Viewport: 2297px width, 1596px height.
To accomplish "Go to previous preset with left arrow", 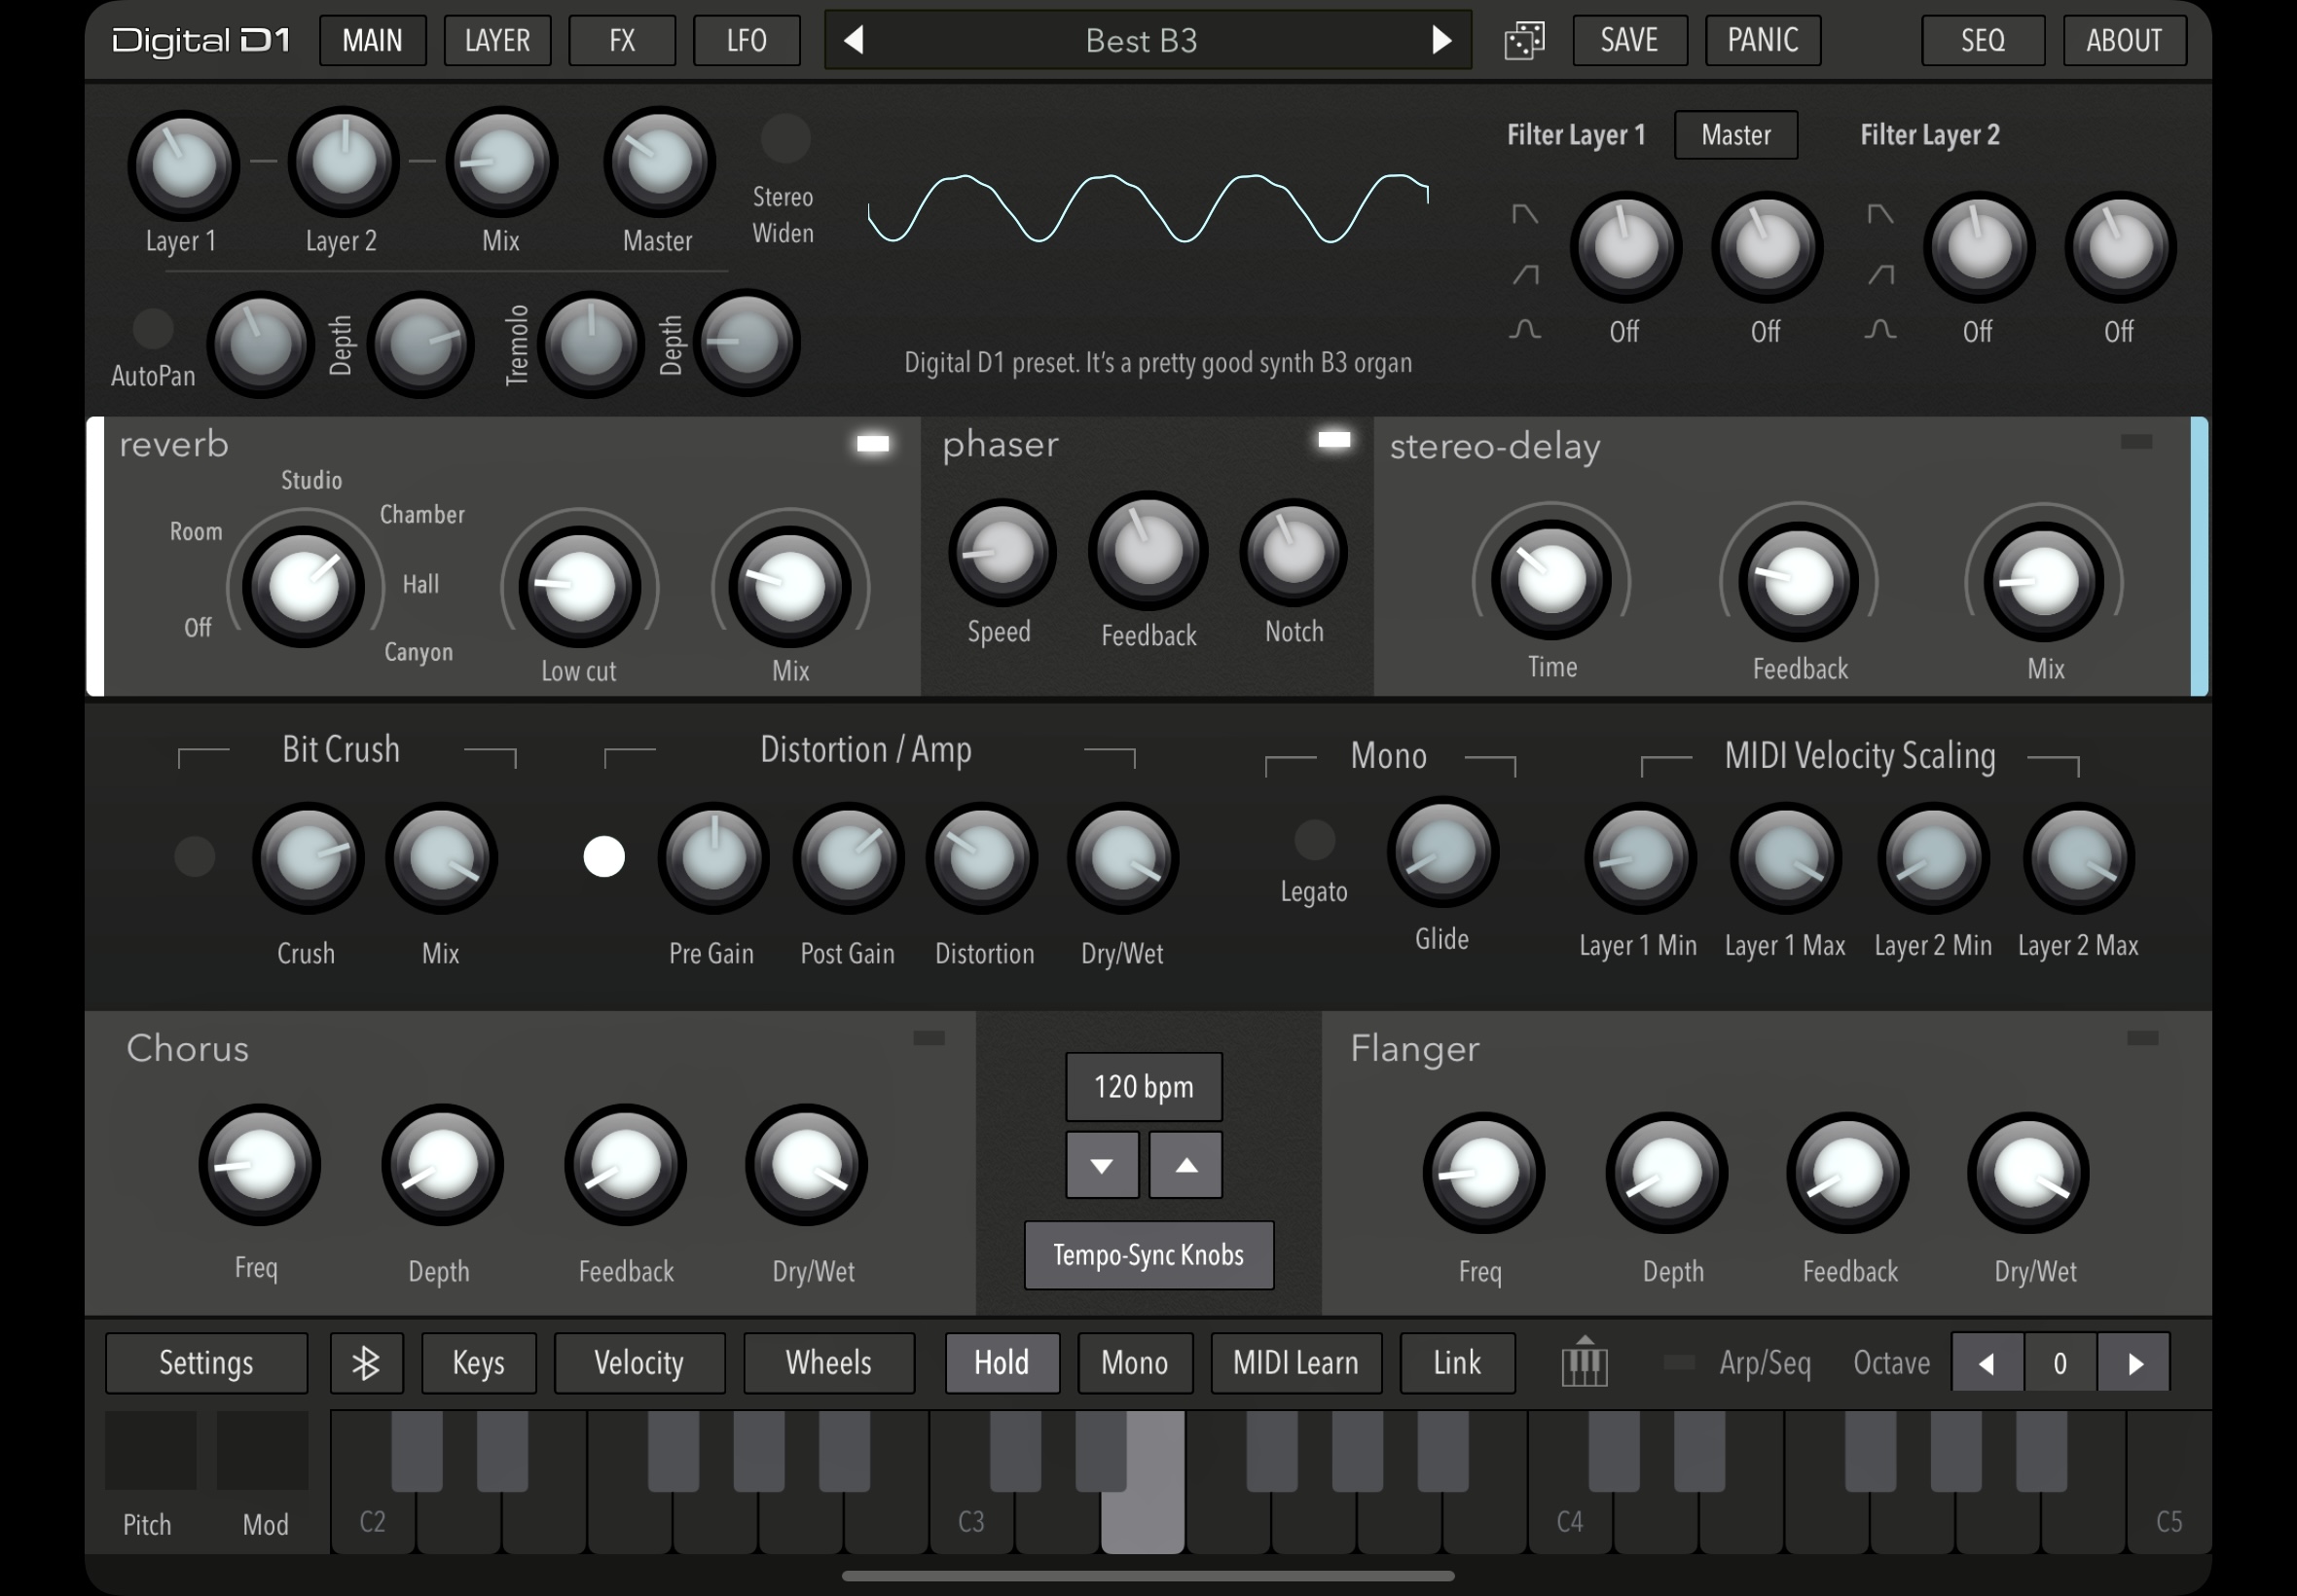I will [853, 40].
